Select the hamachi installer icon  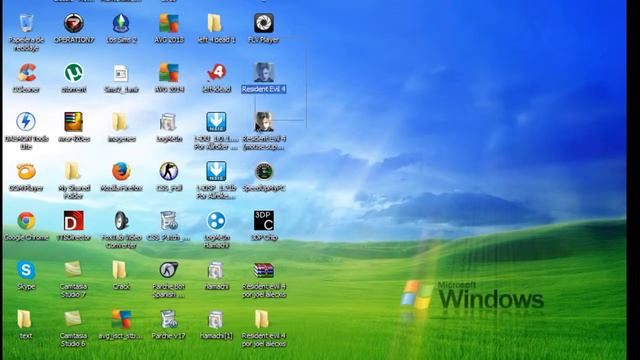click(216, 270)
